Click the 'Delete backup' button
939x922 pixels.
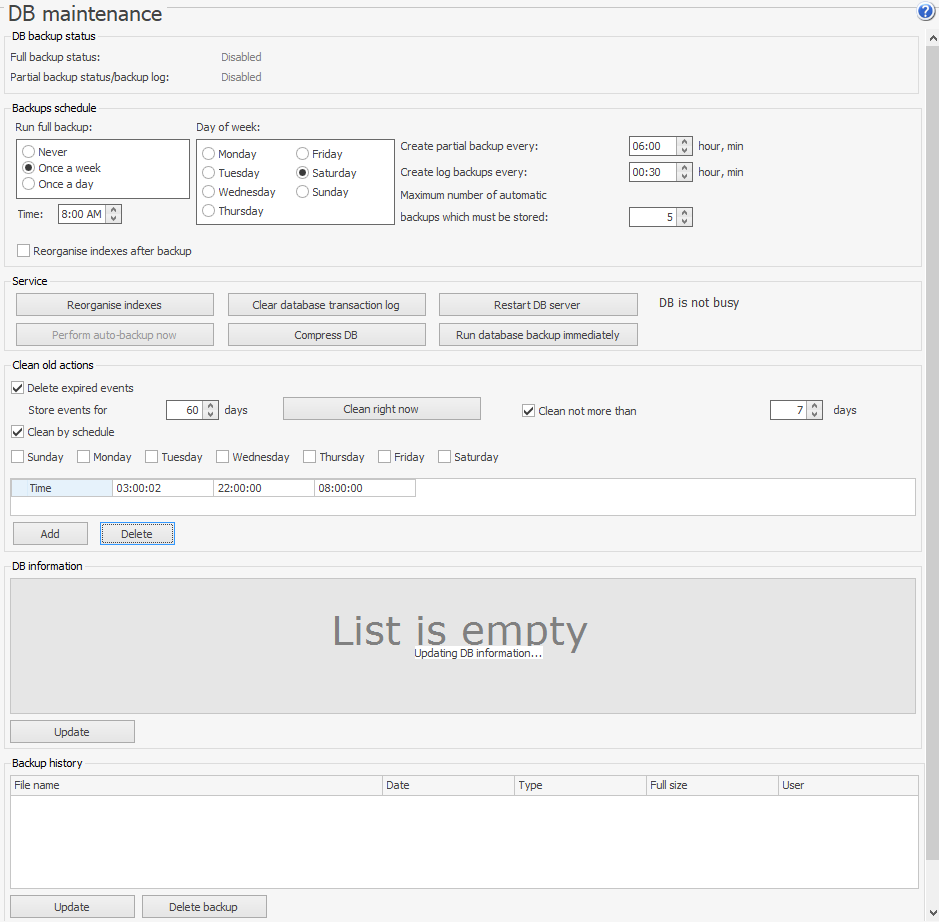[204, 907]
